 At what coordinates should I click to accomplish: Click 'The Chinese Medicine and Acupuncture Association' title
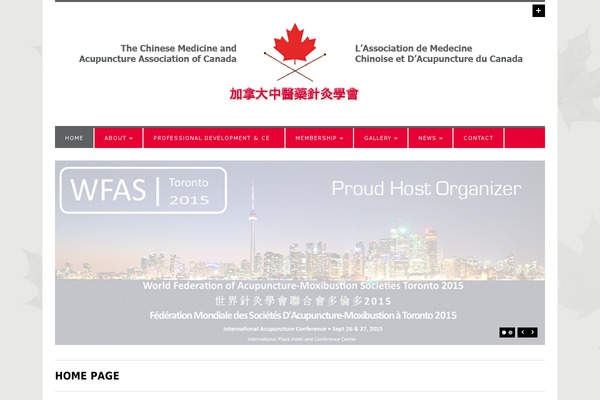click(x=158, y=54)
